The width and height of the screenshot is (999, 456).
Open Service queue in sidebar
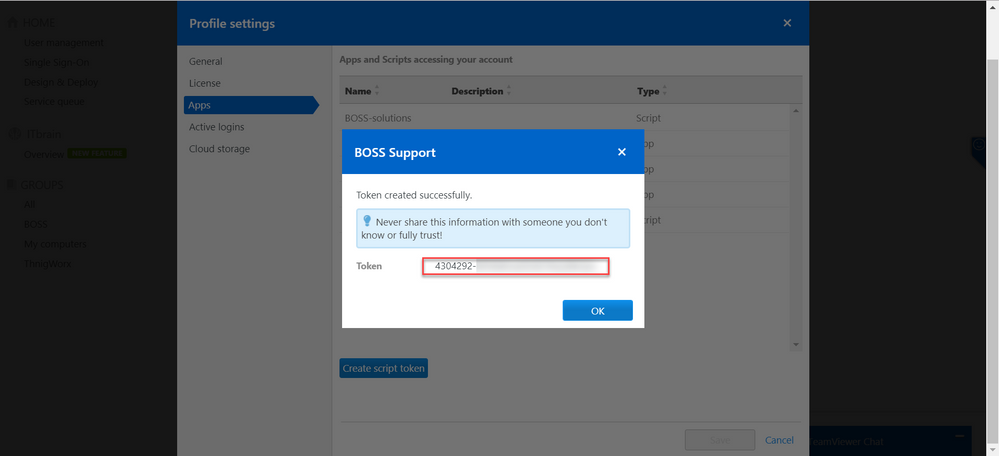54,101
